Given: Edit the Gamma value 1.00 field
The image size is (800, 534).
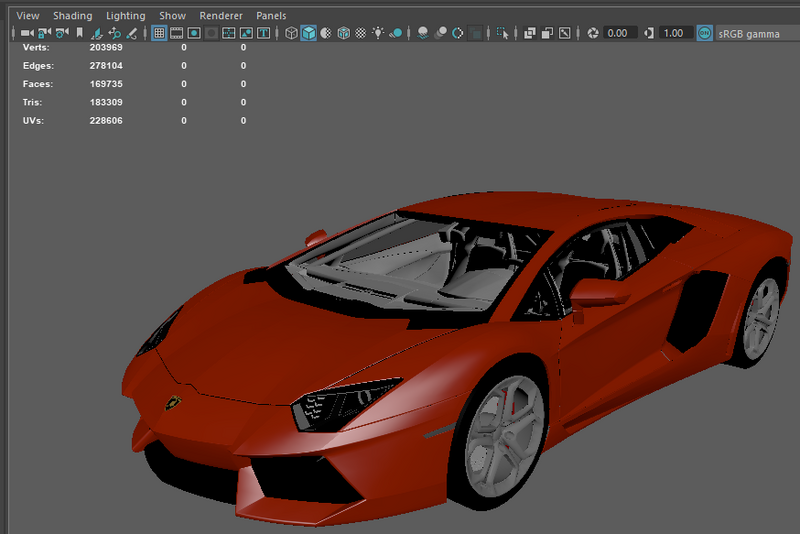Looking at the screenshot, I should [x=676, y=33].
